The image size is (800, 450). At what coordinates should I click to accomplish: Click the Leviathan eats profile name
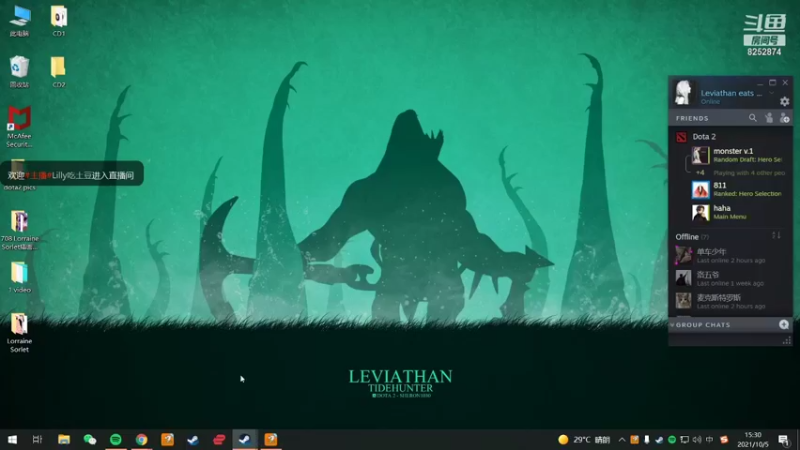click(731, 93)
